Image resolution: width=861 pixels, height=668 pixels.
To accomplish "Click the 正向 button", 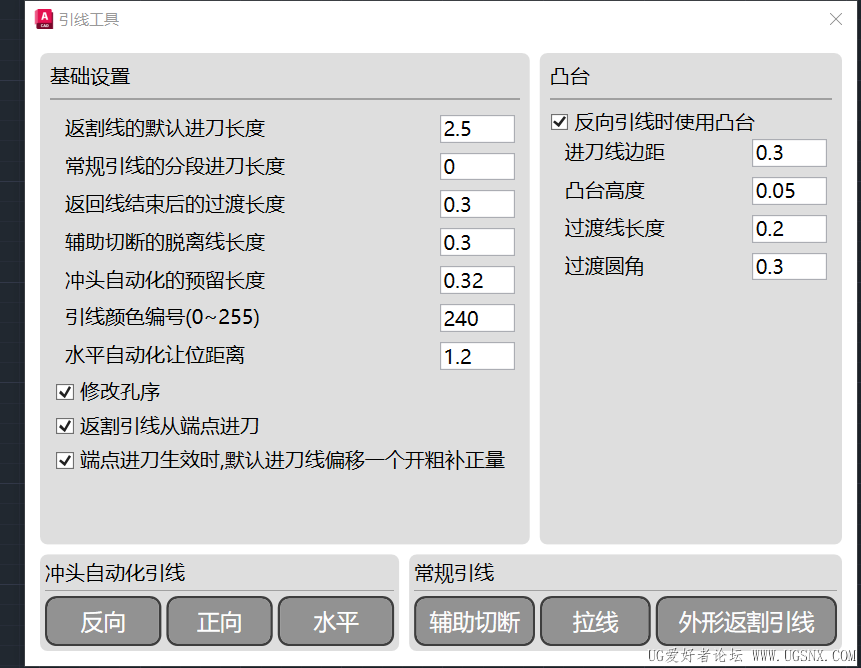I will click(x=220, y=621).
